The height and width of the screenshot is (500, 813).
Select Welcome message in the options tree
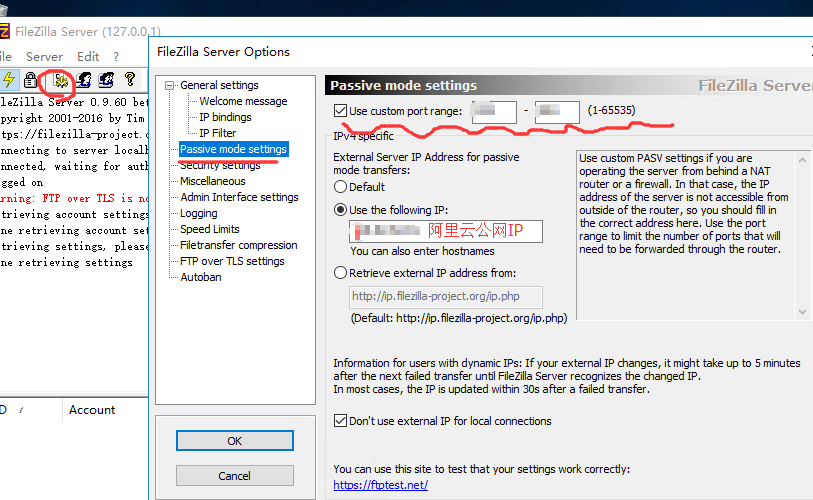[243, 101]
